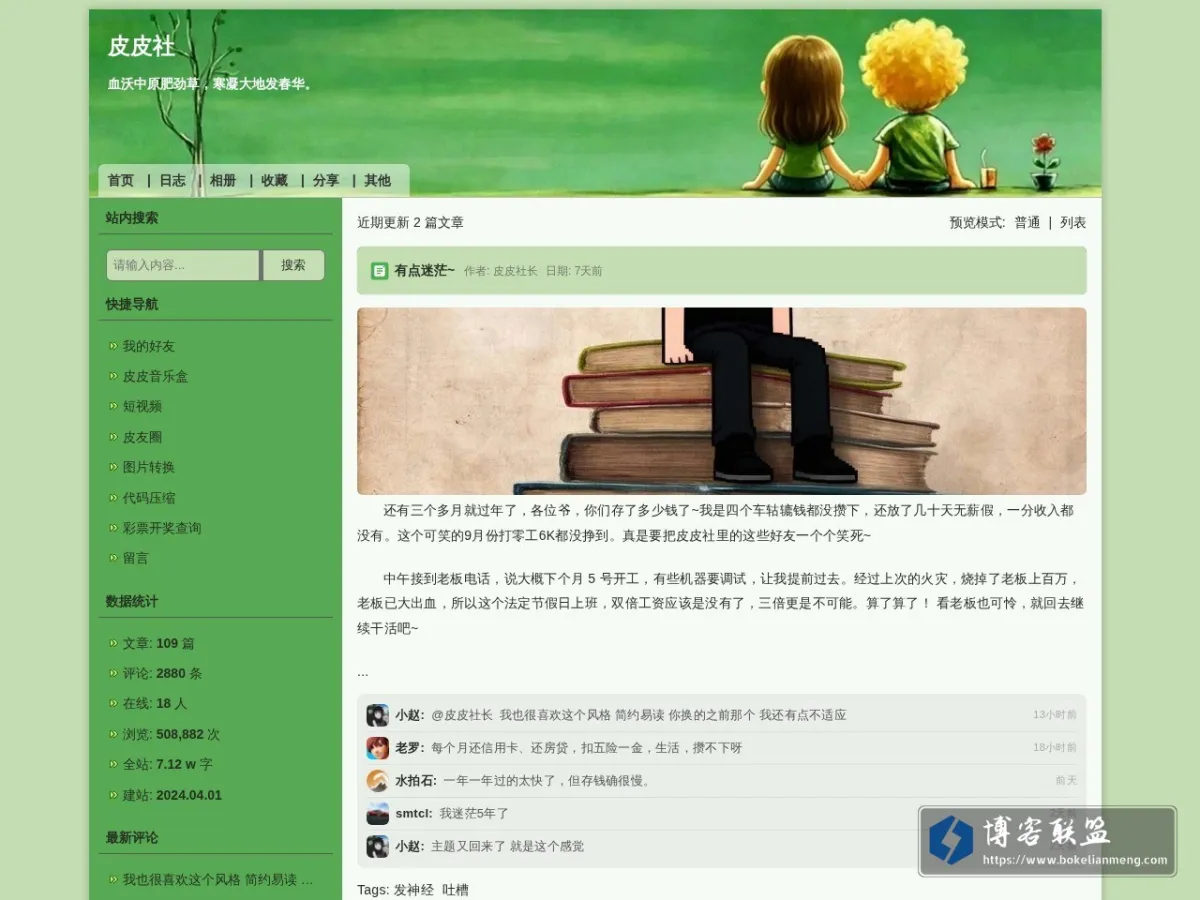Open 皮皮音乐盒 in quick navigation
The height and width of the screenshot is (900, 1200).
coord(155,376)
